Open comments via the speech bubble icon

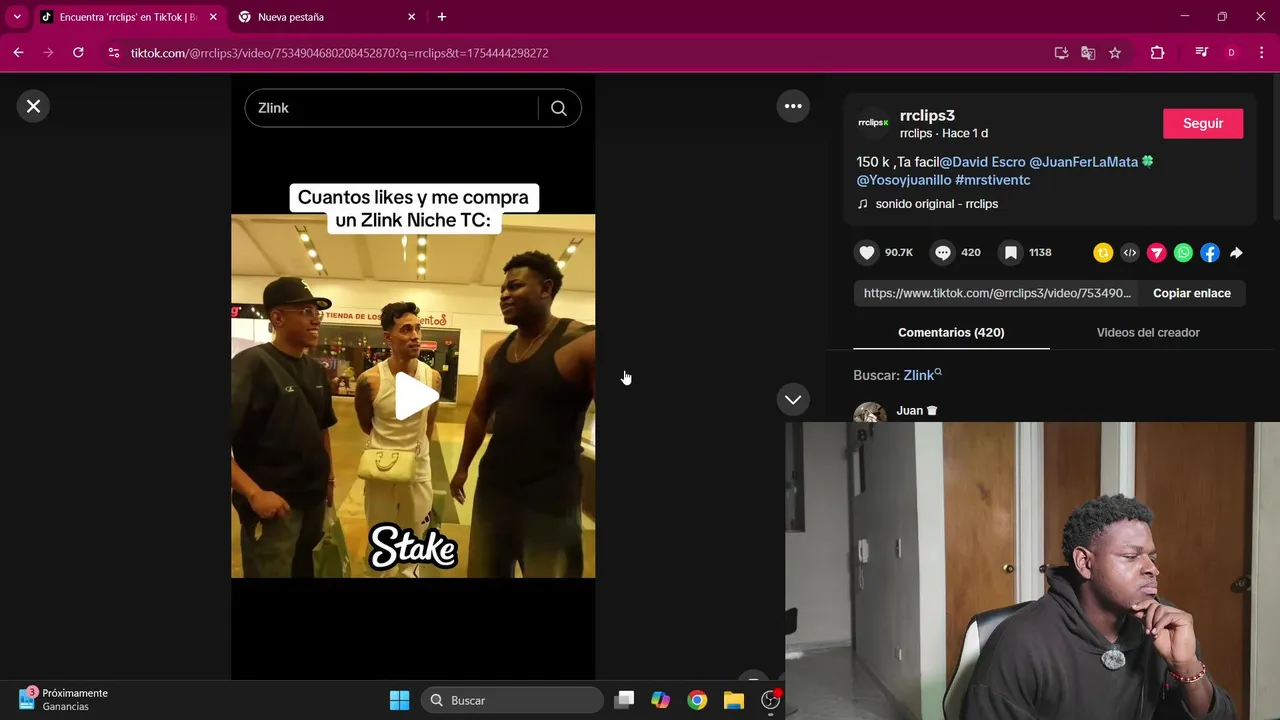click(942, 253)
